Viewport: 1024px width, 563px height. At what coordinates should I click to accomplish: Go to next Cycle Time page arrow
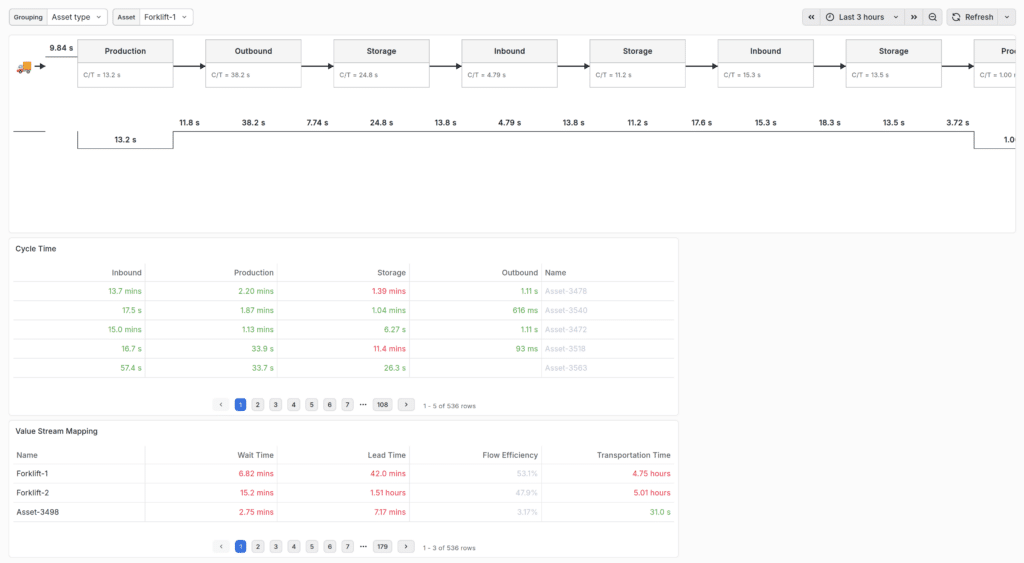coord(406,405)
